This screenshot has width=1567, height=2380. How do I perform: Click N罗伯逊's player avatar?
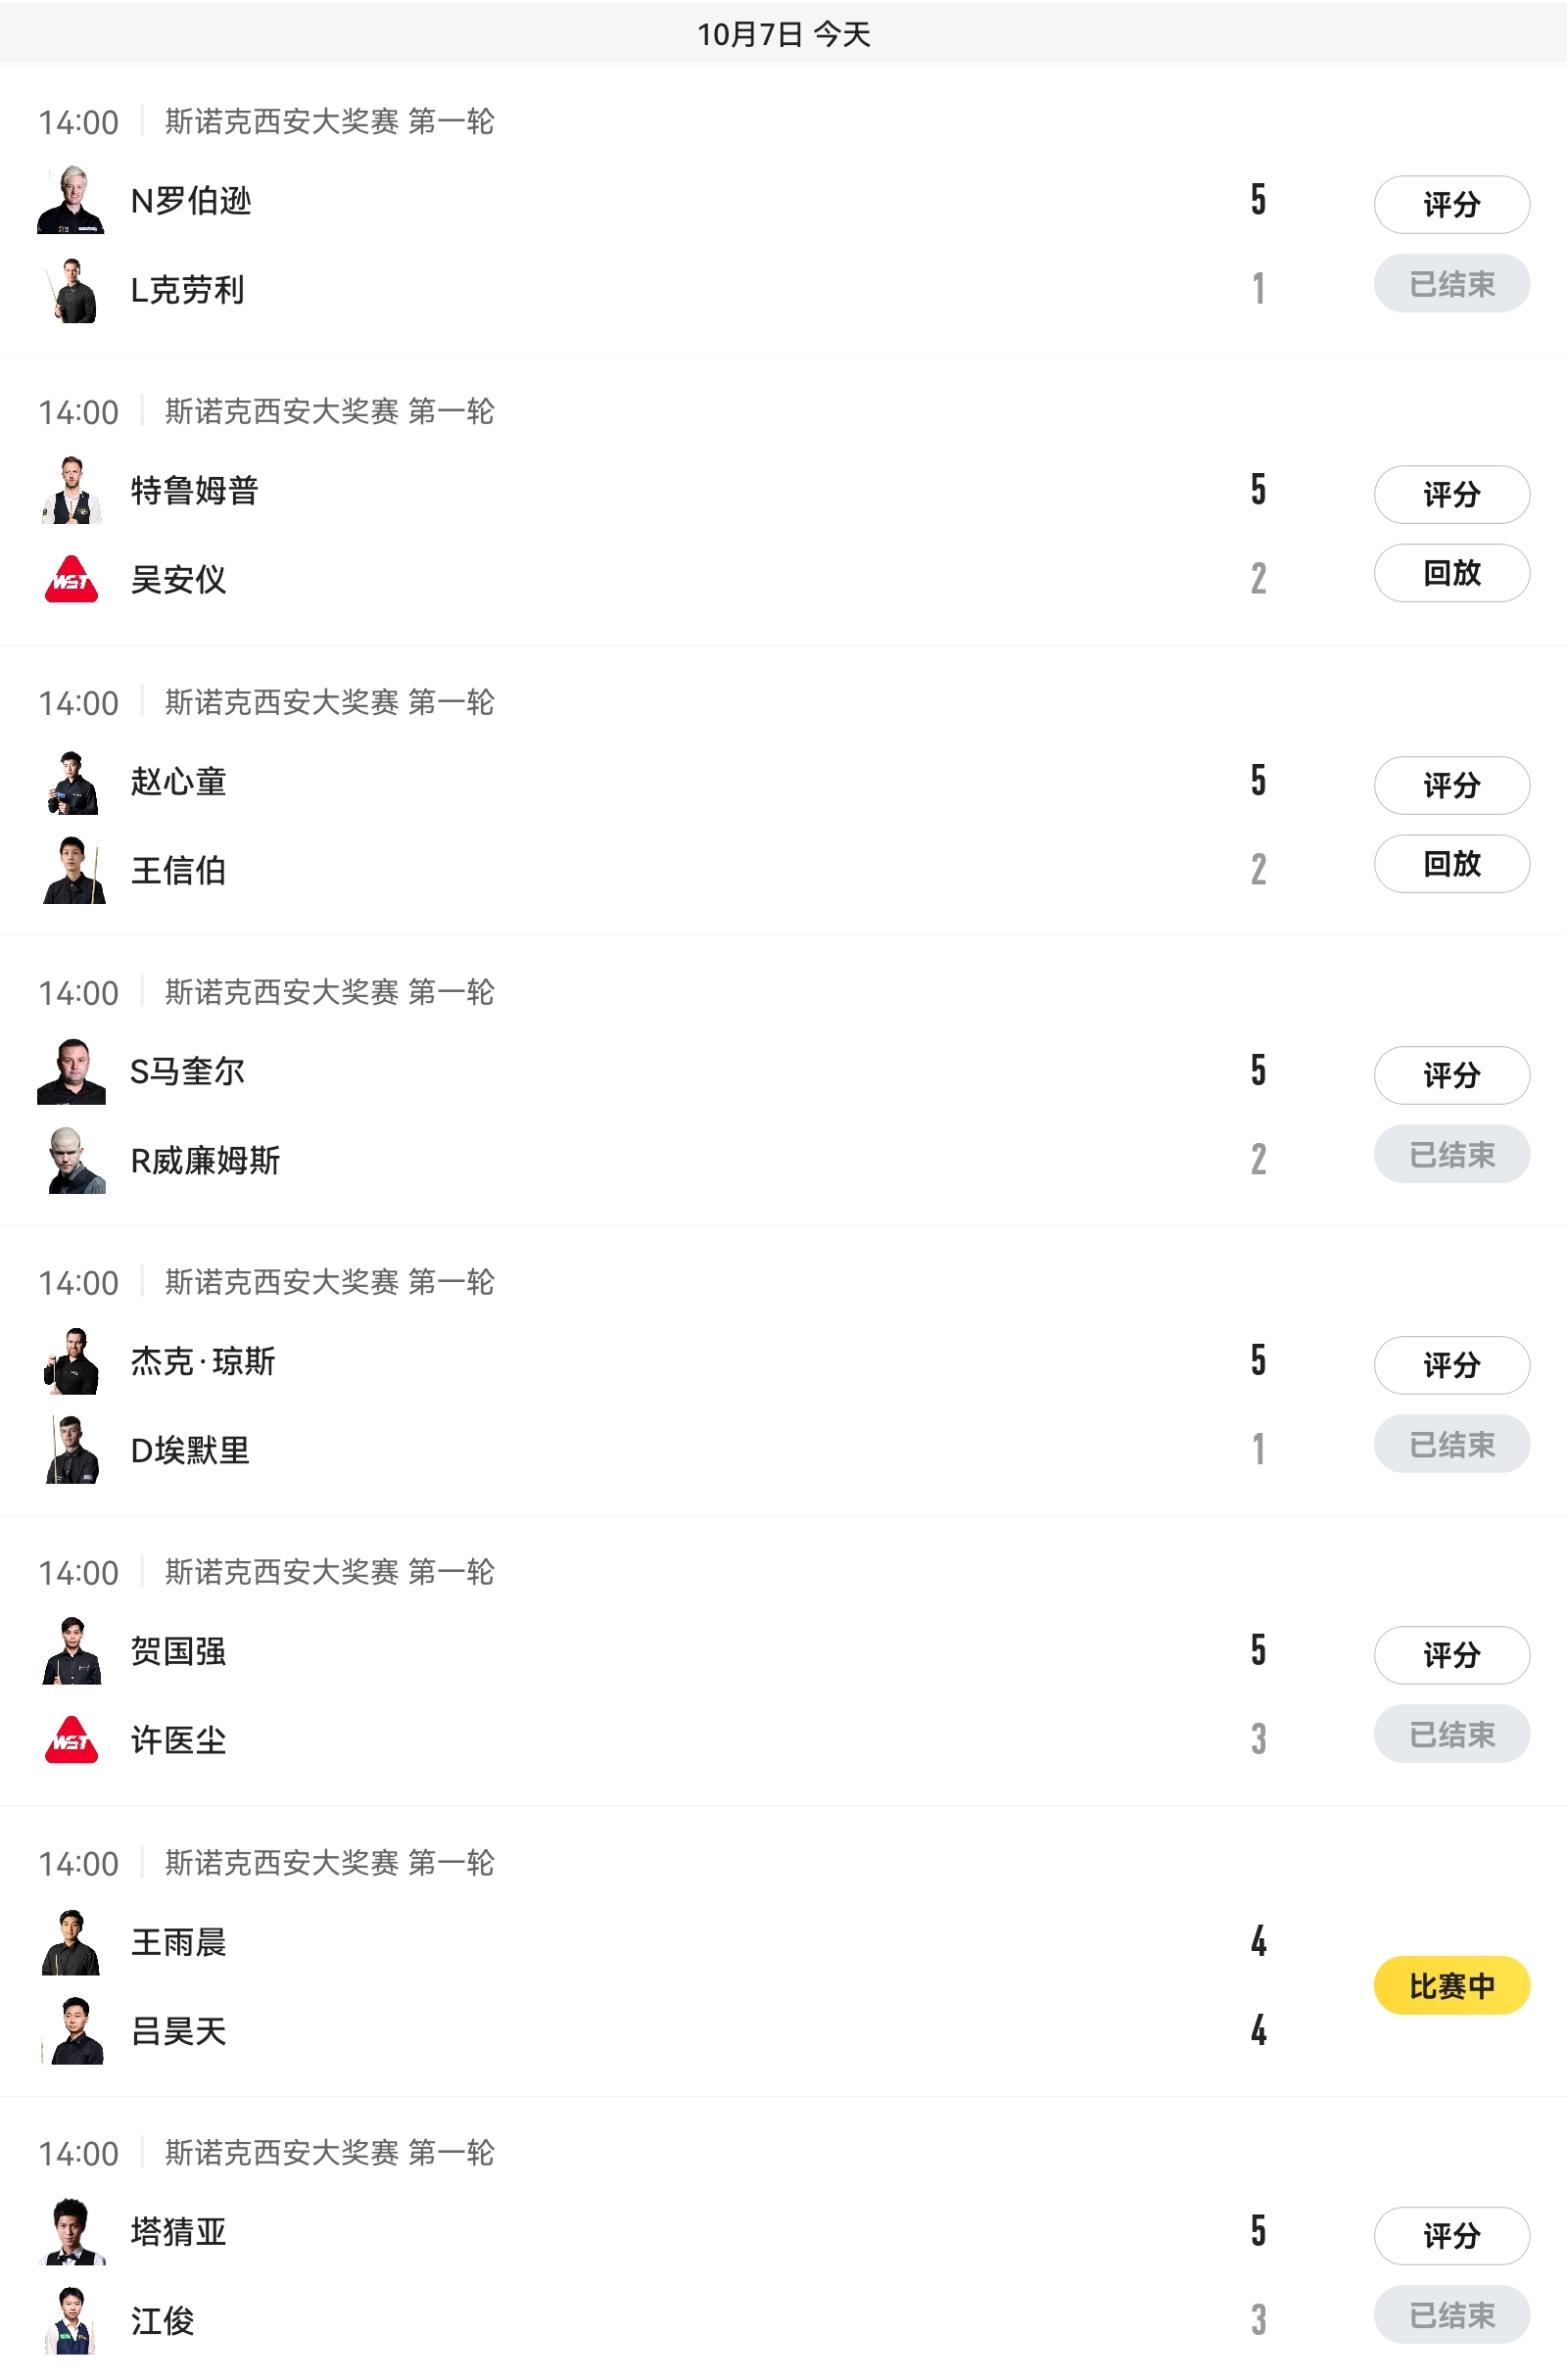(x=71, y=201)
